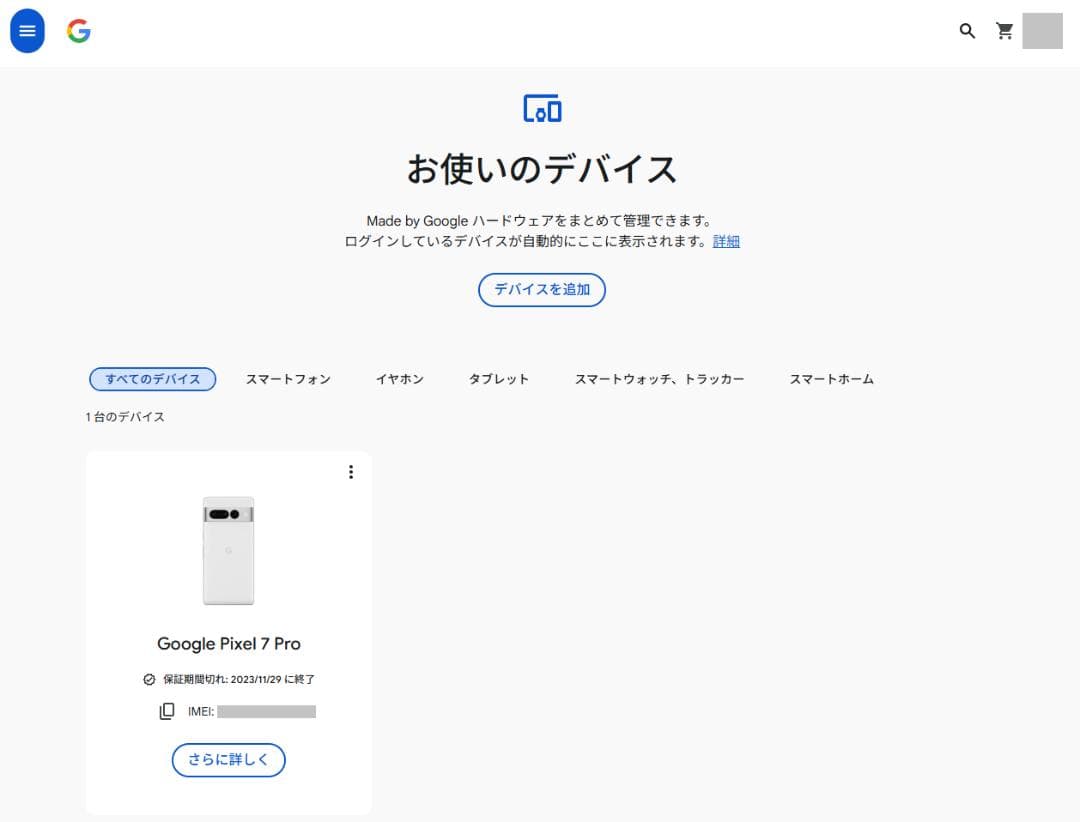Screen dimensions: 1080x822
Task: Switch to the スマートフォン filter tab
Action: (x=287, y=379)
